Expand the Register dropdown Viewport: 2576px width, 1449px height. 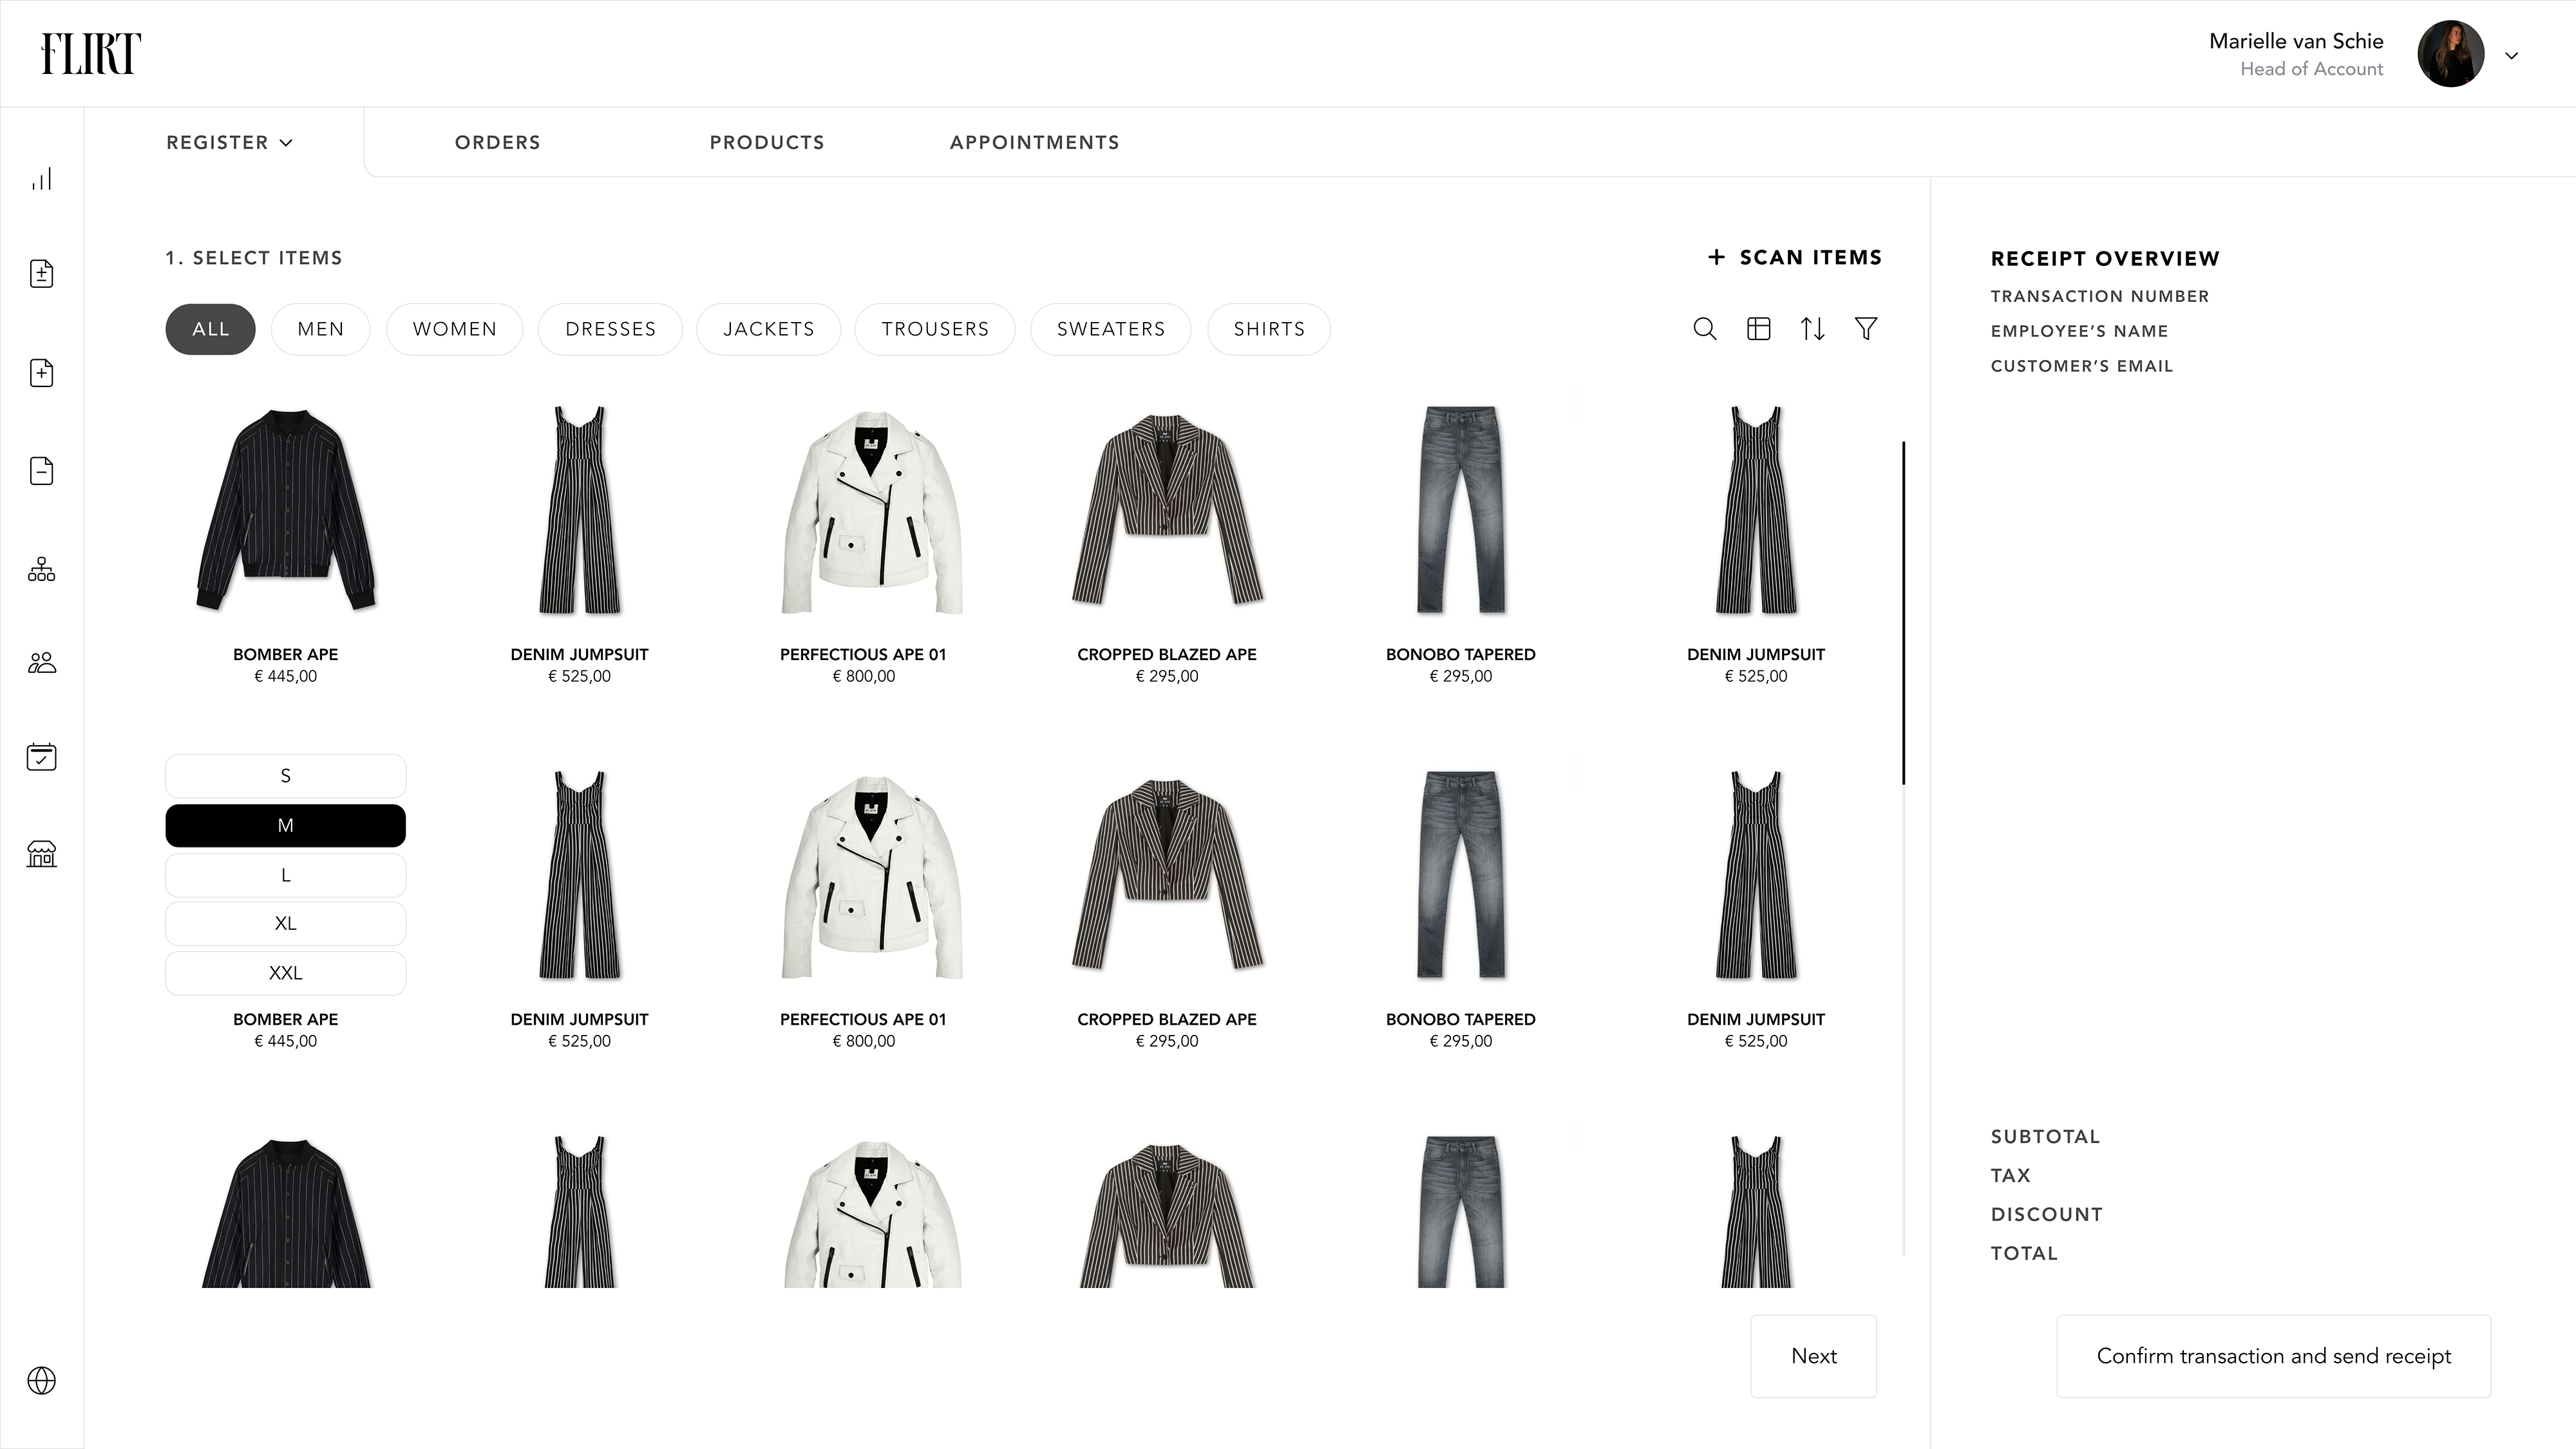[229, 142]
